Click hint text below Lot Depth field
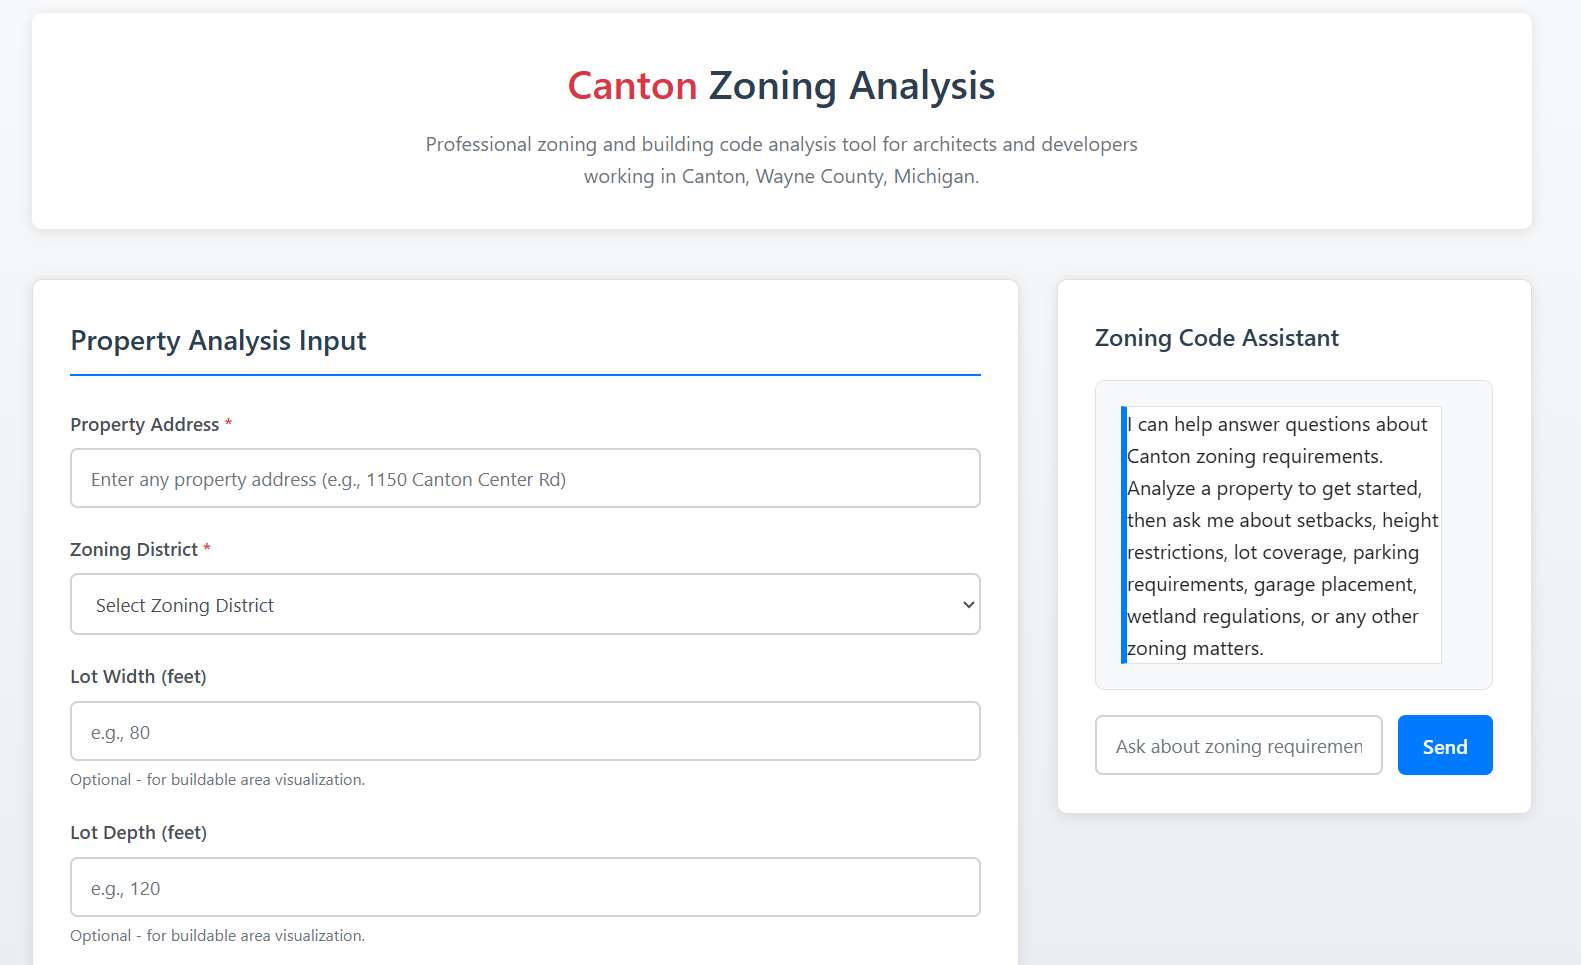The image size is (1581, 965). pos(217,936)
